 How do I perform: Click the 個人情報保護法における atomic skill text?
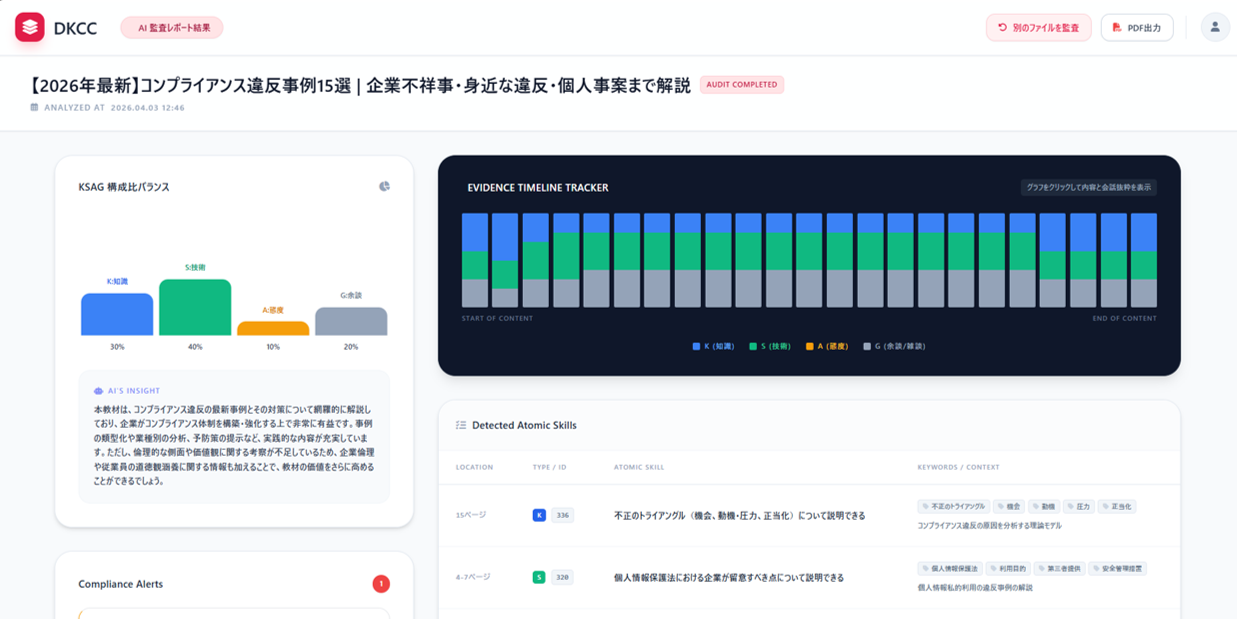pyautogui.click(x=729, y=578)
